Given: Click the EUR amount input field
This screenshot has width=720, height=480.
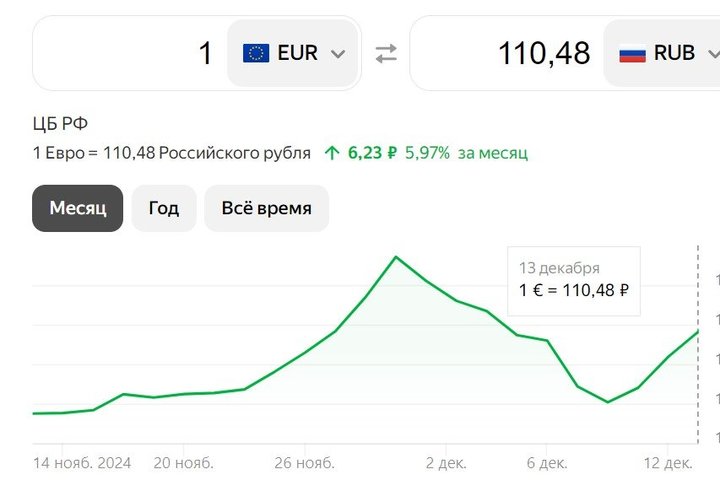Looking at the screenshot, I should [130, 53].
